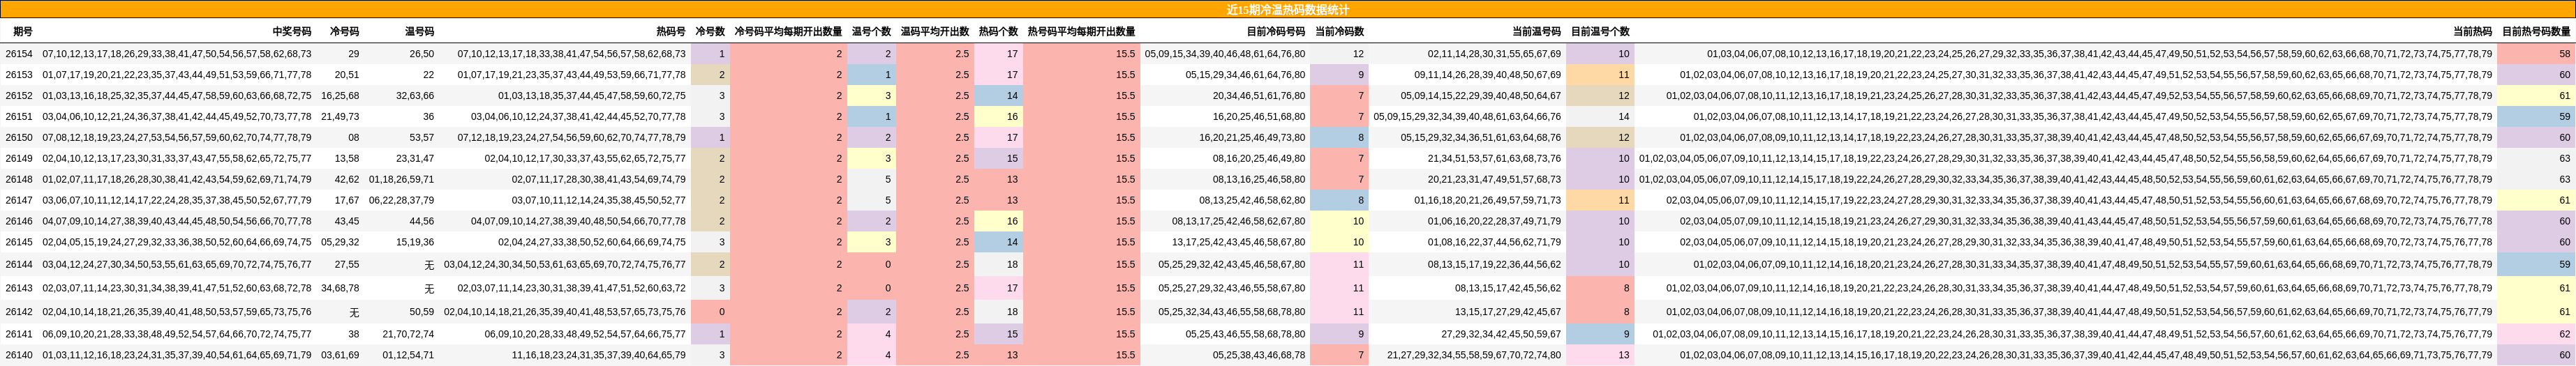Select the 温号个数 column header
The image size is (2576, 366).
click(x=871, y=32)
